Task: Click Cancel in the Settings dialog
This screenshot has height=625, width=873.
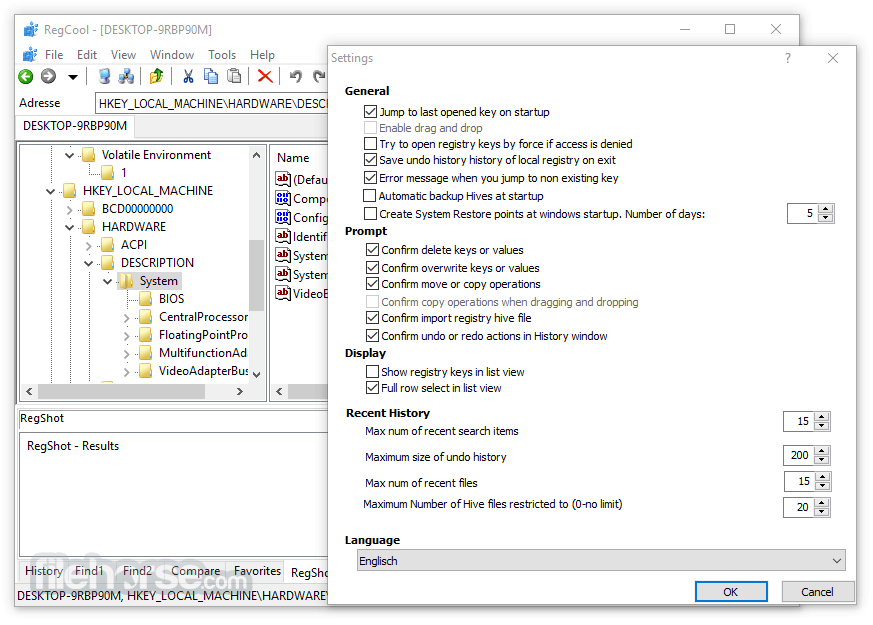Action: pos(817,592)
